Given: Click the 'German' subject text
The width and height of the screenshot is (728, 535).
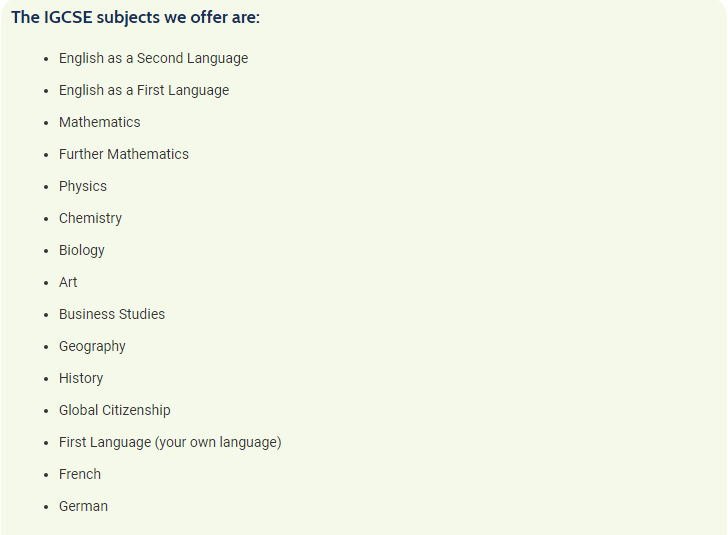Looking at the screenshot, I should (83, 506).
